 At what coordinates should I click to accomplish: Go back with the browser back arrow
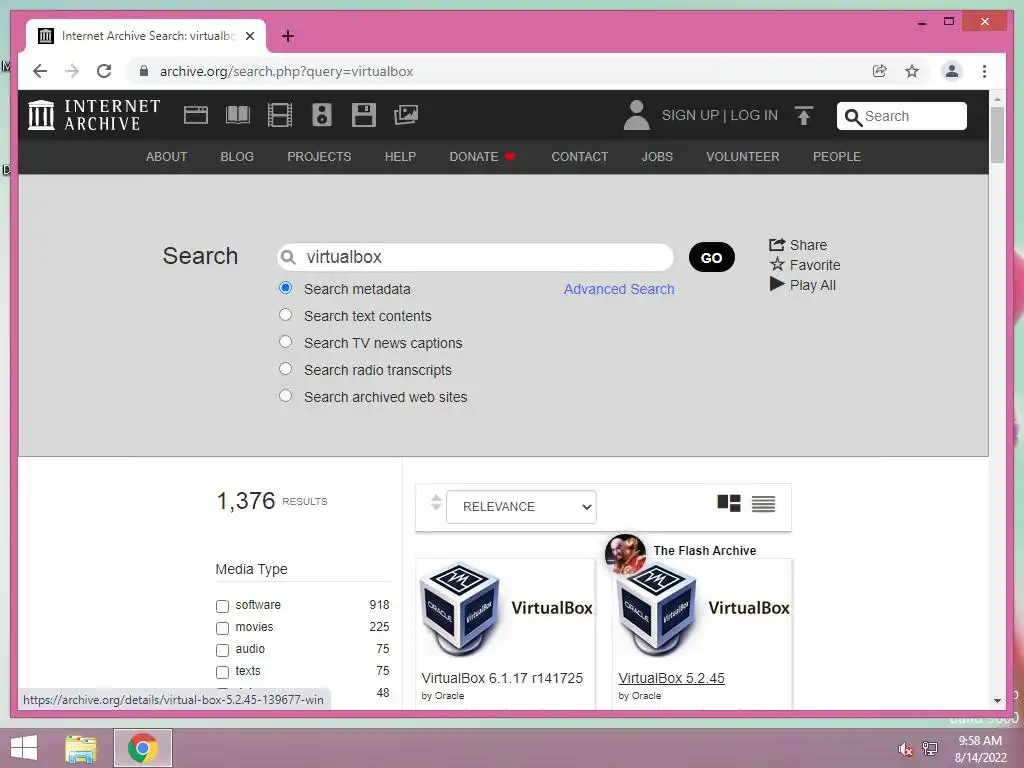coord(40,71)
